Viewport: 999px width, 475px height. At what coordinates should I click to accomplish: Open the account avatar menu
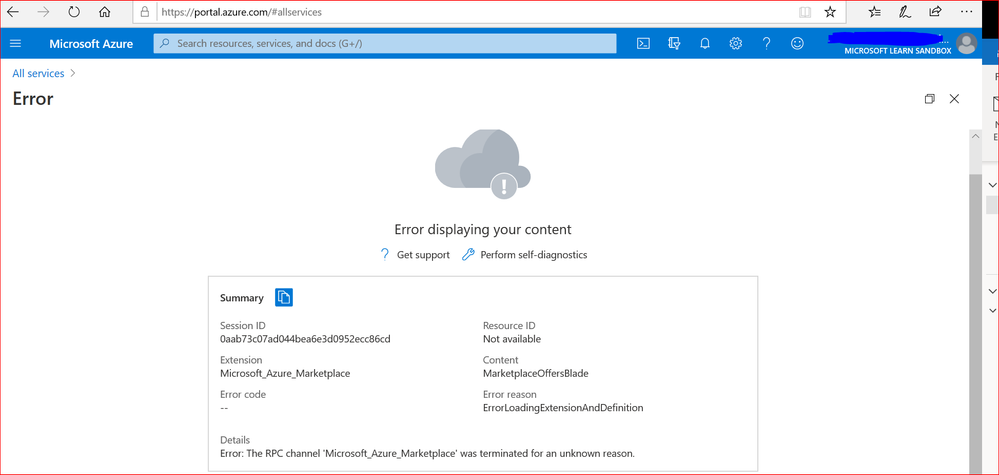[x=967, y=43]
